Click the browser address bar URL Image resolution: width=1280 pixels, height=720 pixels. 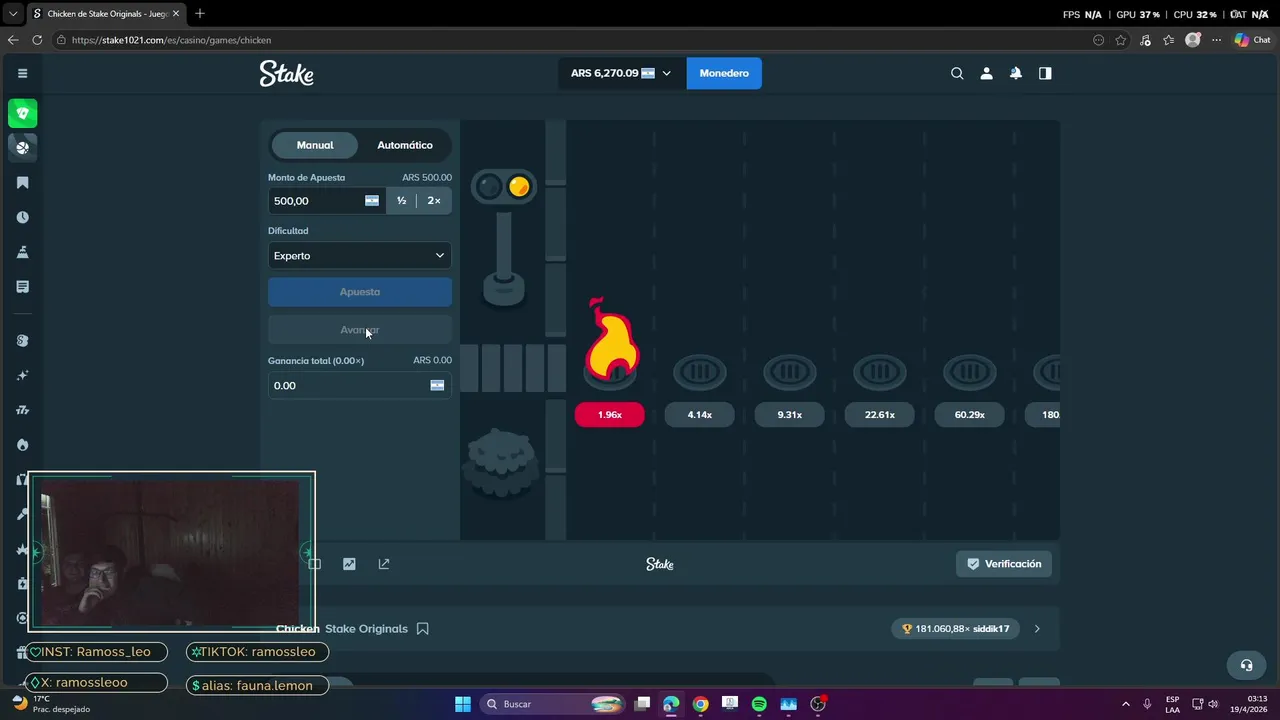coord(172,40)
